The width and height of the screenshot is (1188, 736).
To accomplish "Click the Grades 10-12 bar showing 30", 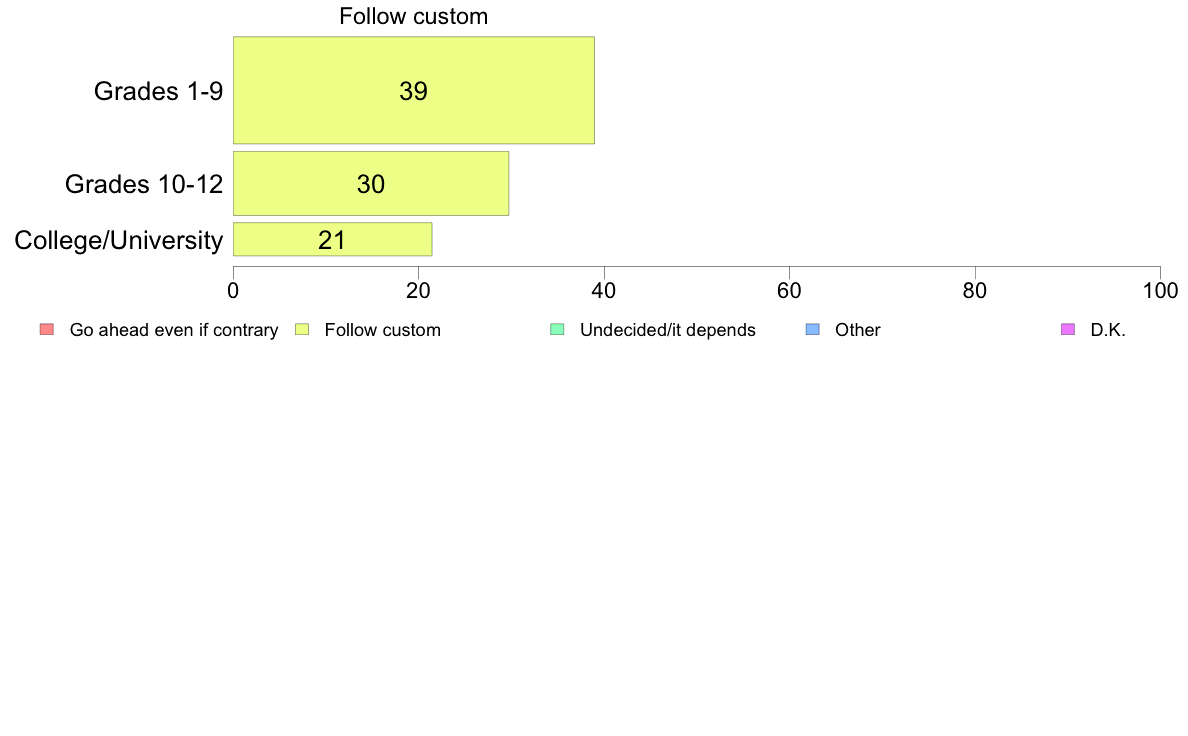I will pyautogui.click(x=371, y=184).
